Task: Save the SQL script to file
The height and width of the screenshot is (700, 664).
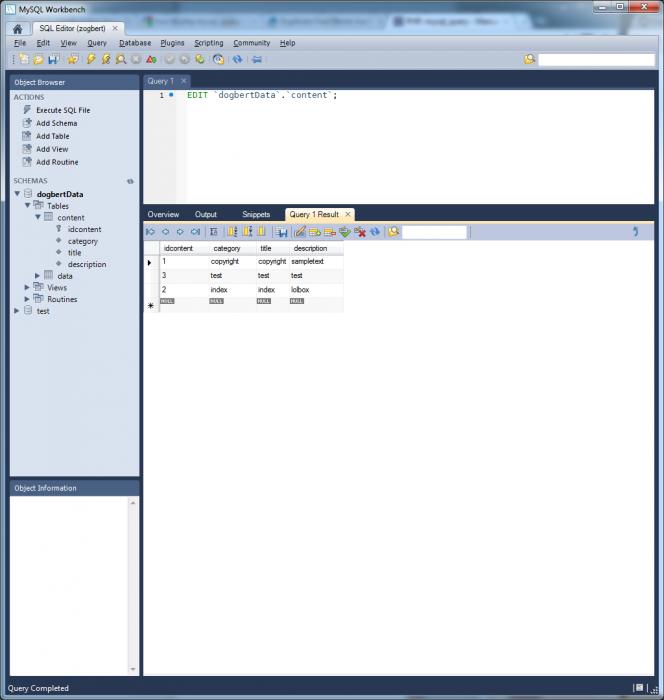Action: (54, 59)
